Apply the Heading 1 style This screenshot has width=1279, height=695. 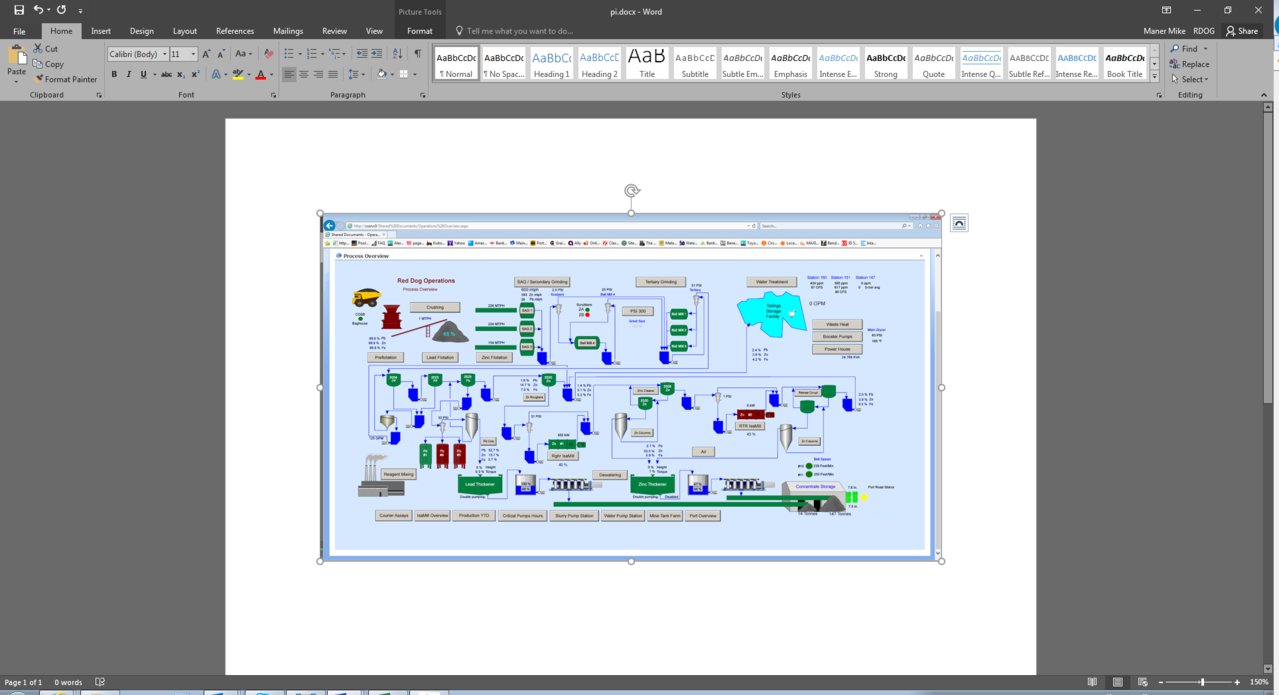click(x=551, y=63)
